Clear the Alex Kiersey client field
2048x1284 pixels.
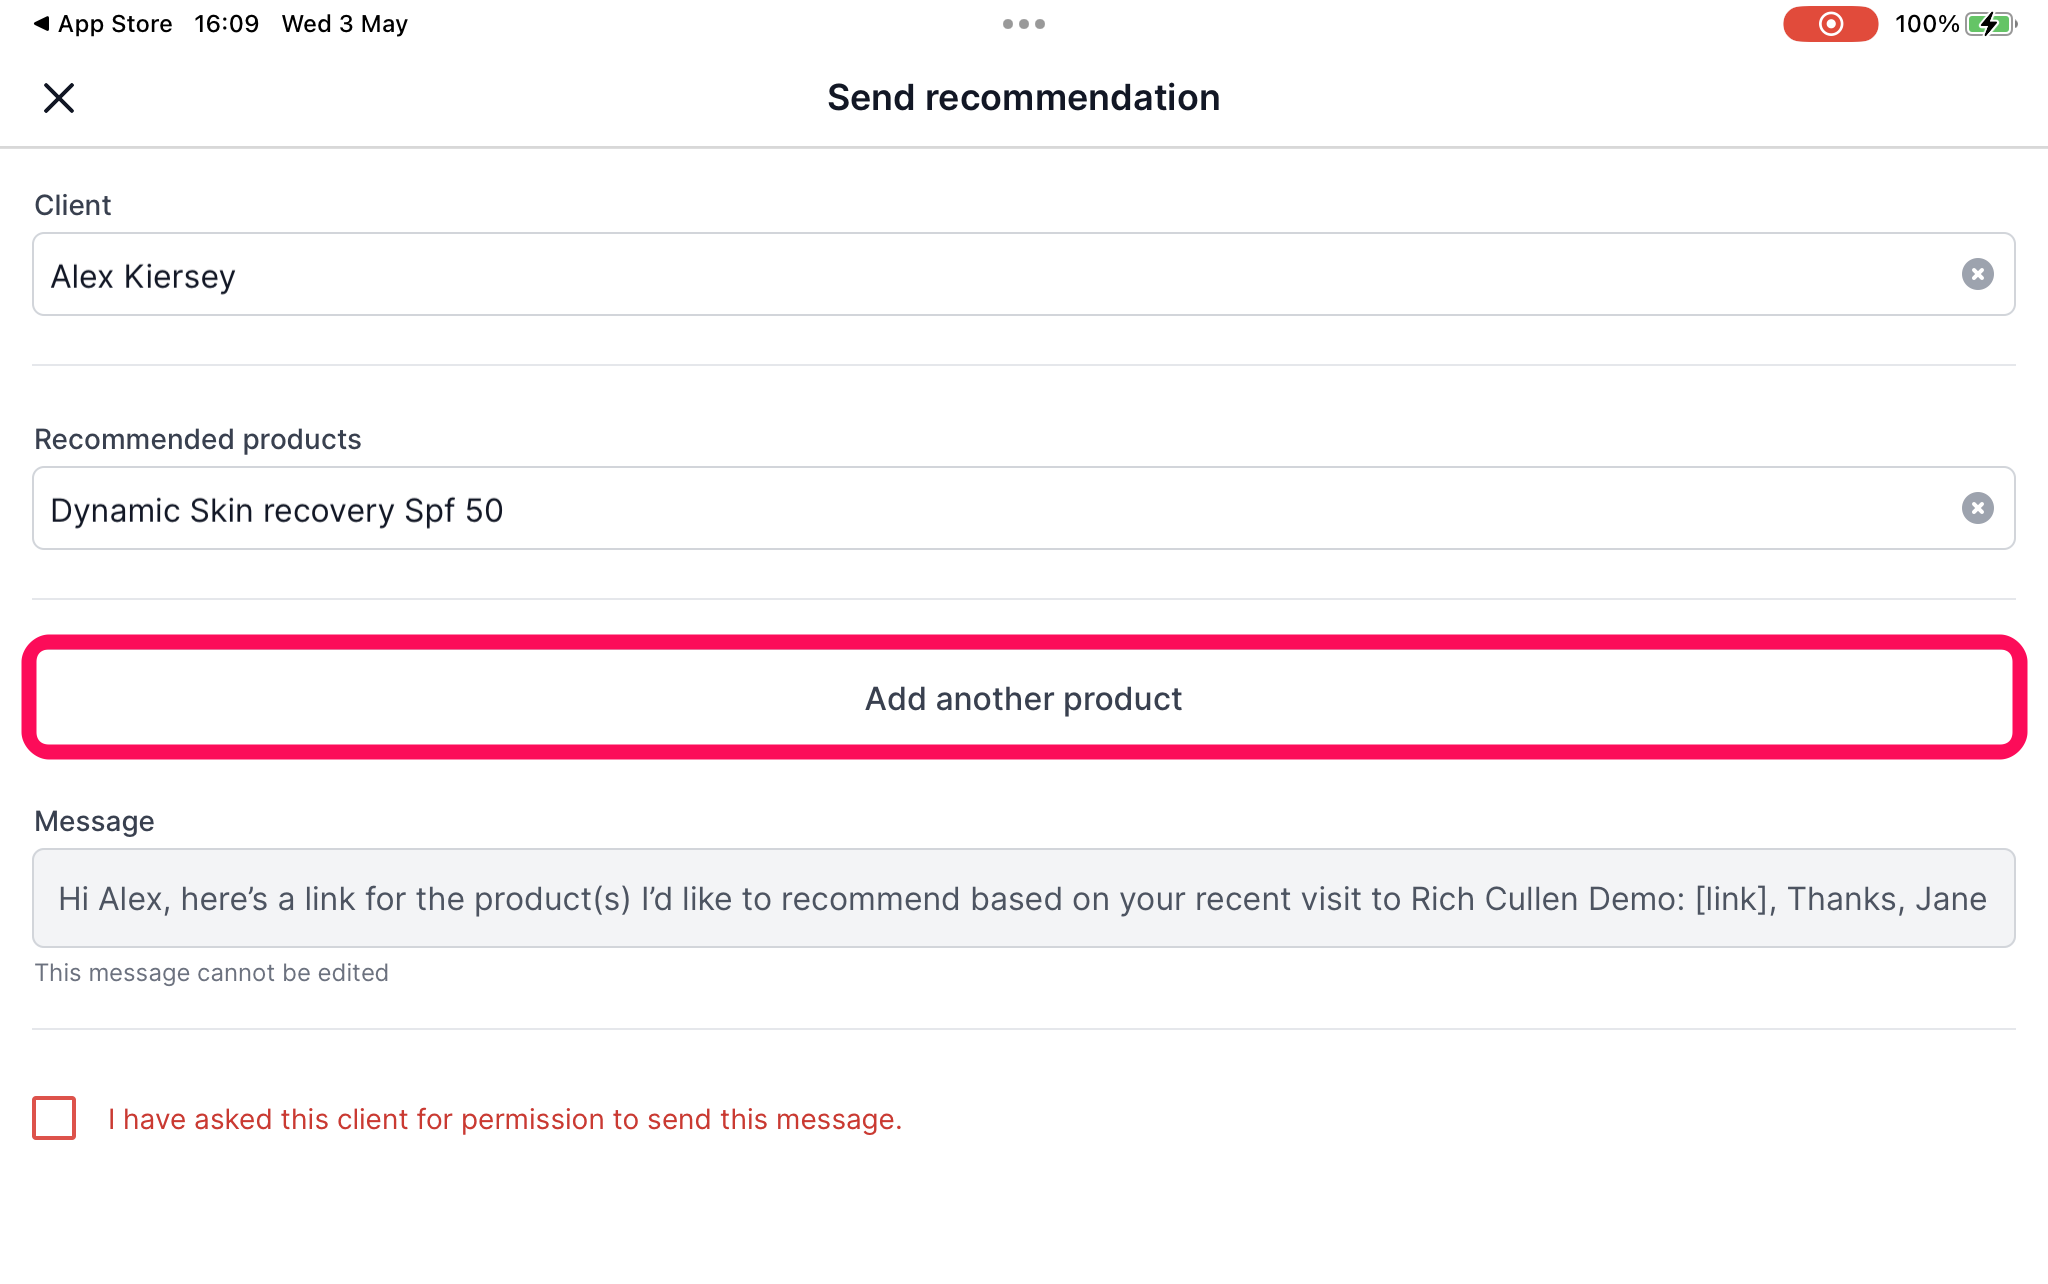pyautogui.click(x=1977, y=274)
